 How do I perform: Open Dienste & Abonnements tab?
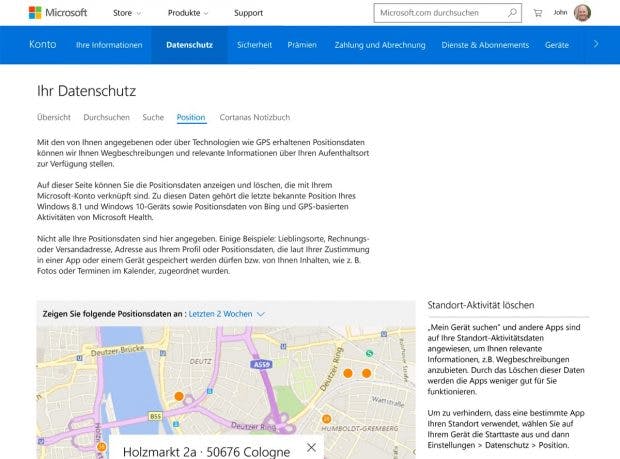pyautogui.click(x=485, y=45)
